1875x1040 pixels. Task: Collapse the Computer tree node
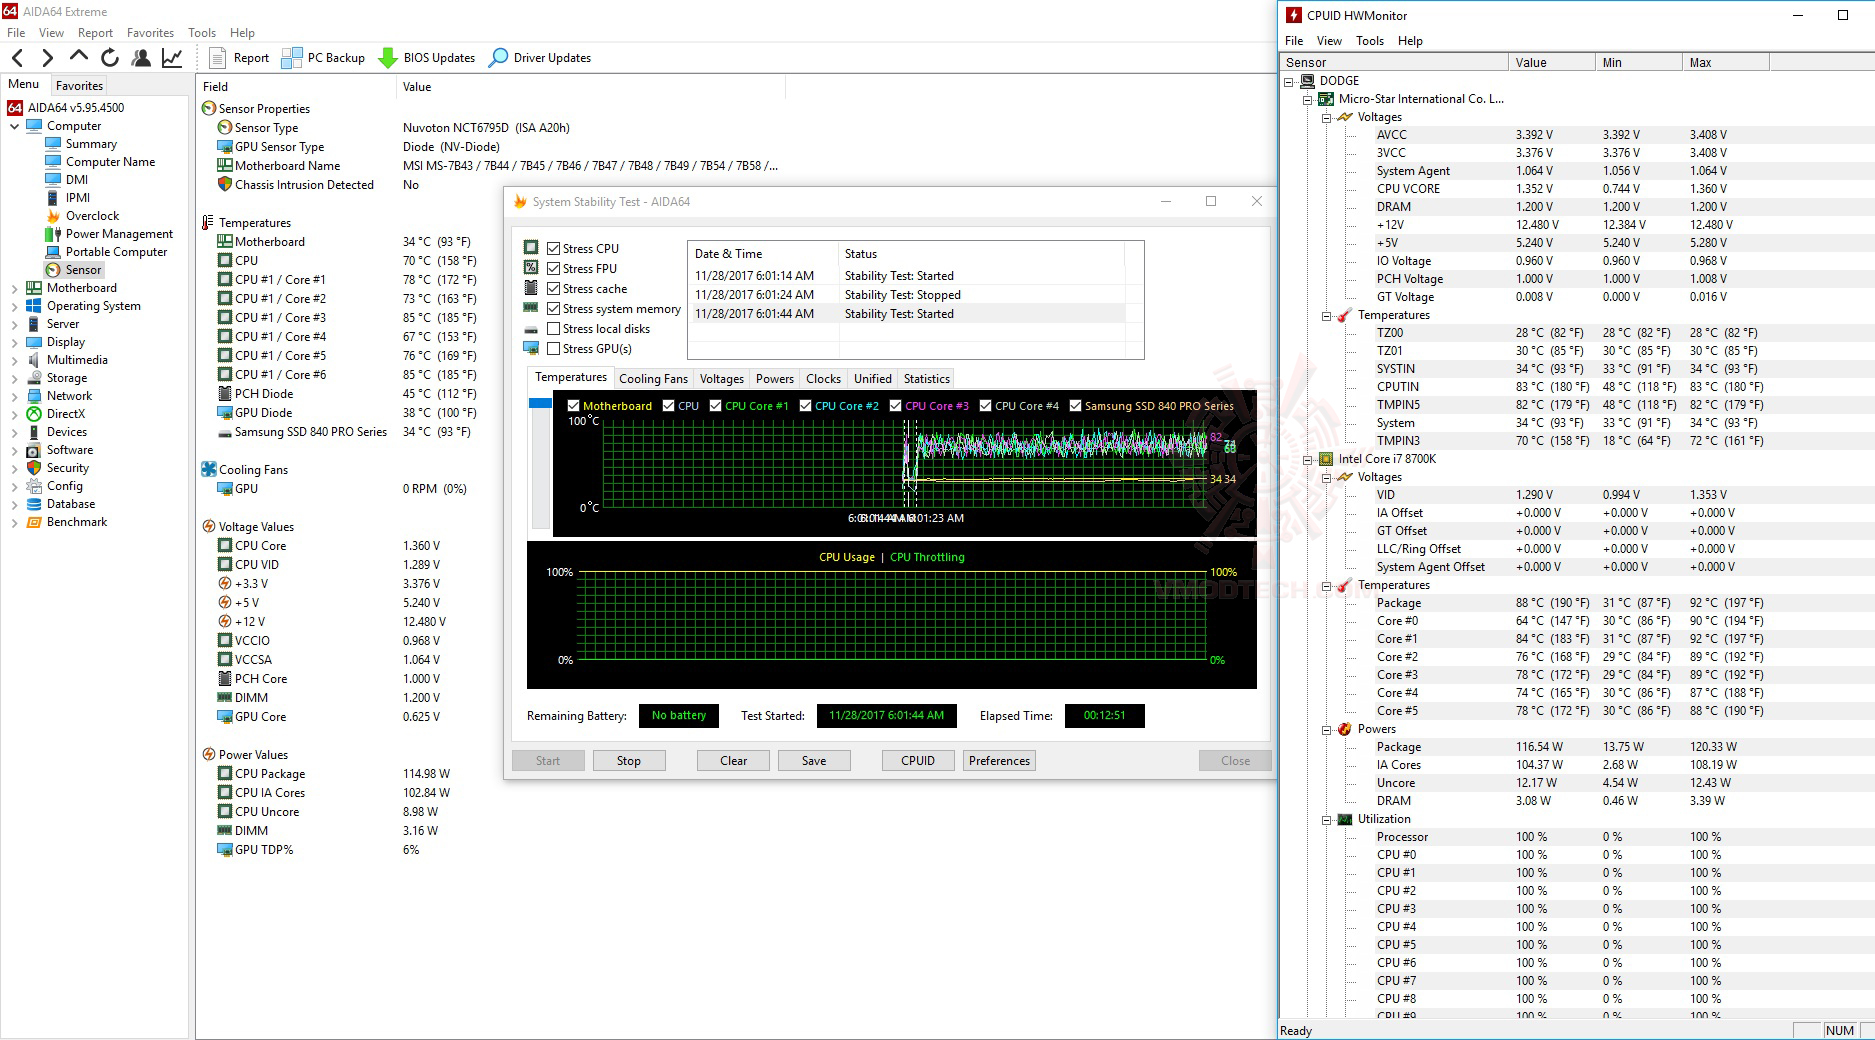tap(14, 127)
